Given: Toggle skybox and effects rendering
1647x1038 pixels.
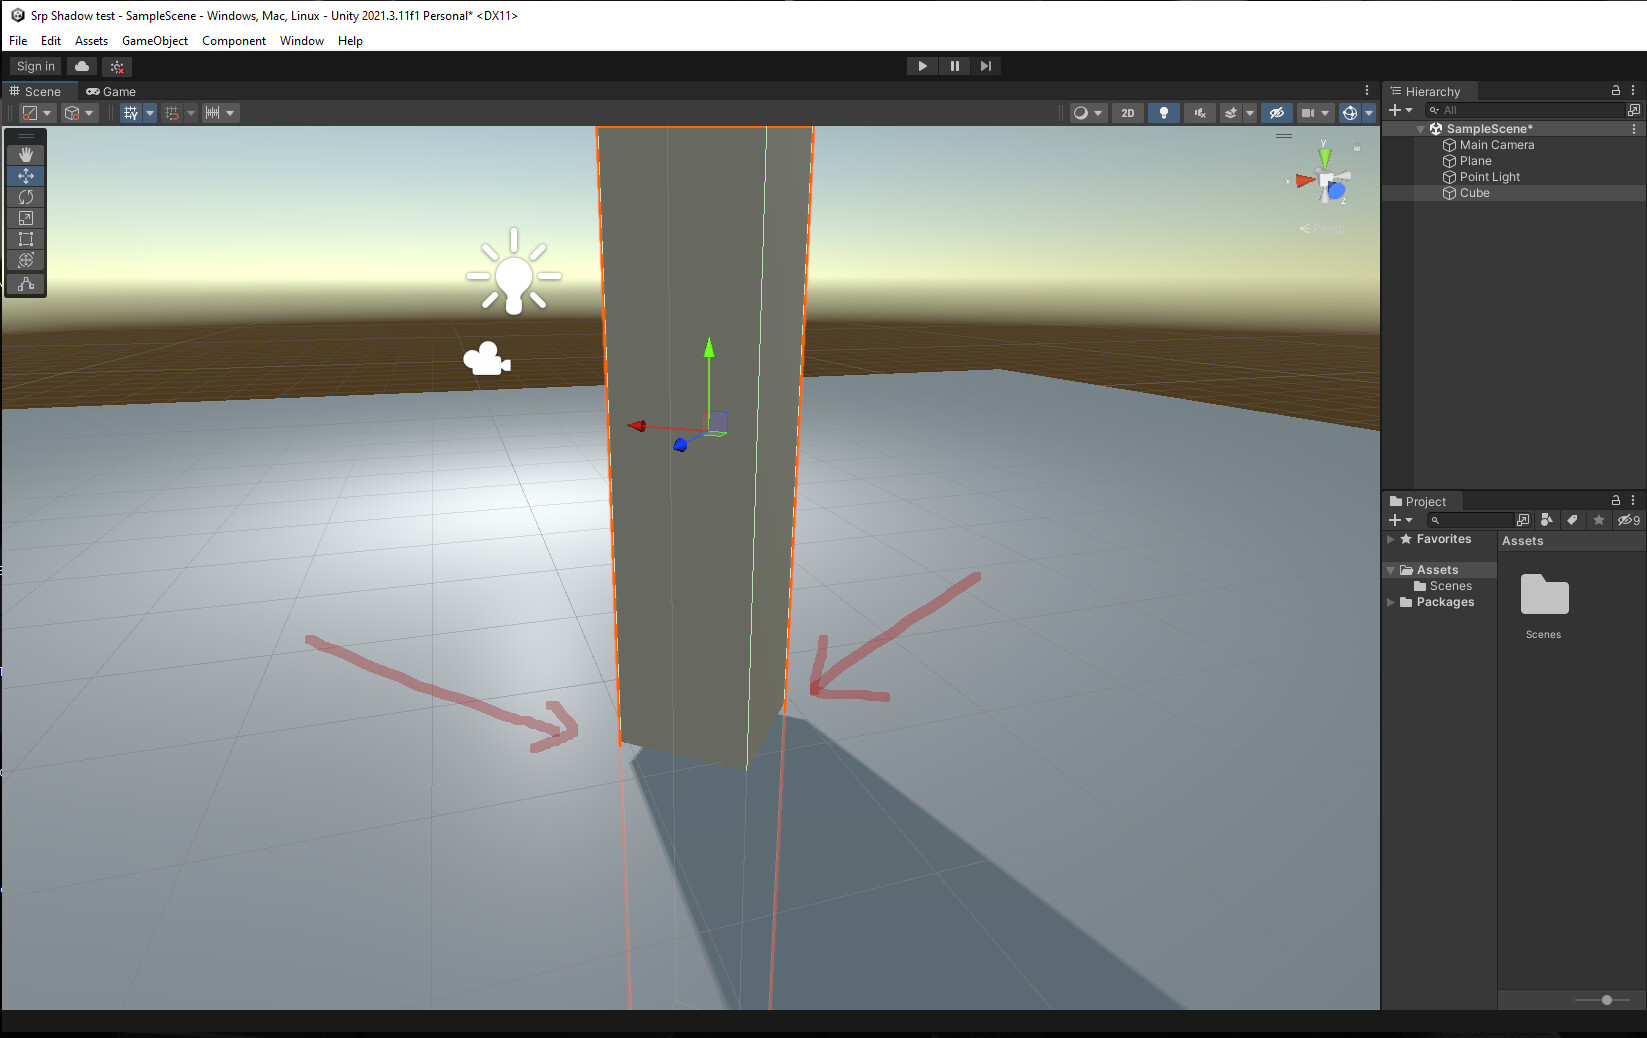Looking at the screenshot, I should click(1231, 113).
